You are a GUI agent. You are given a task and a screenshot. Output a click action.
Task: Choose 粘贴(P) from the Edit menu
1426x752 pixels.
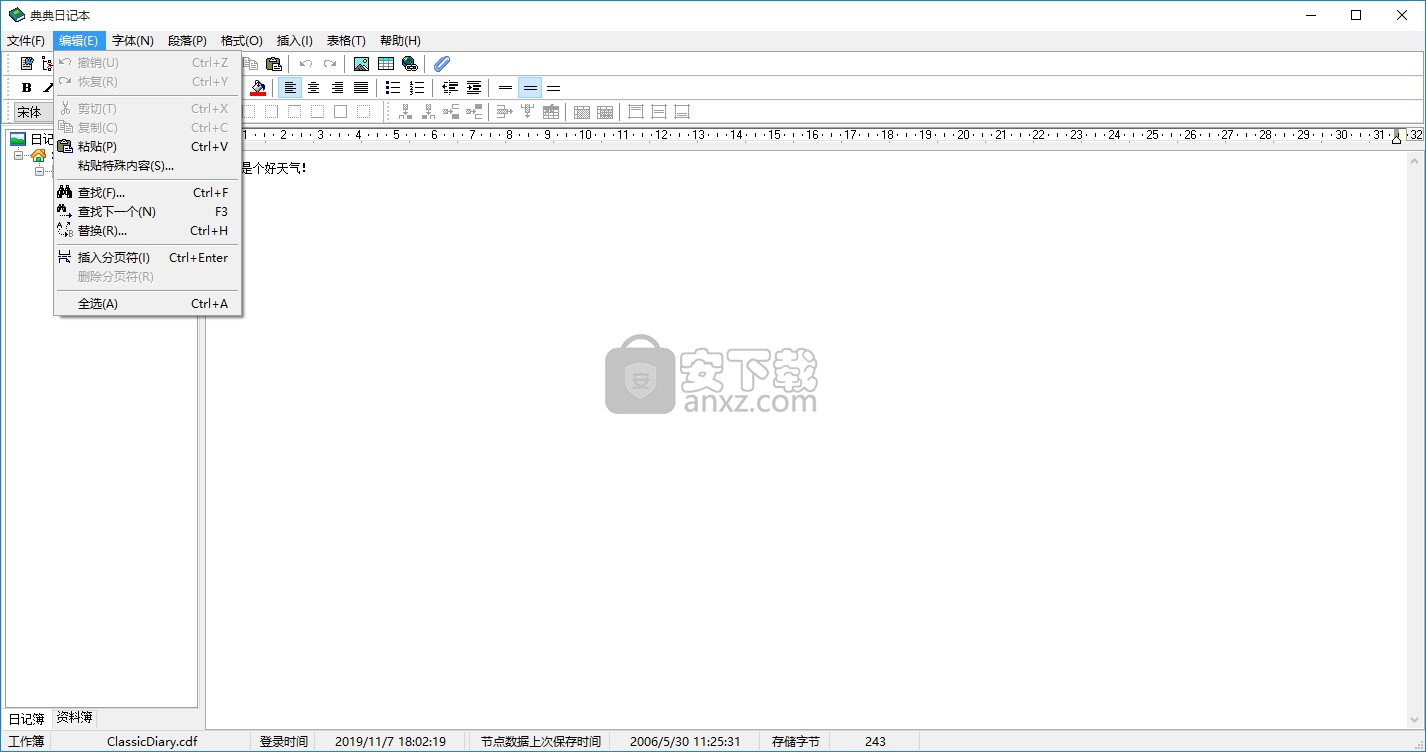pyautogui.click(x=147, y=146)
